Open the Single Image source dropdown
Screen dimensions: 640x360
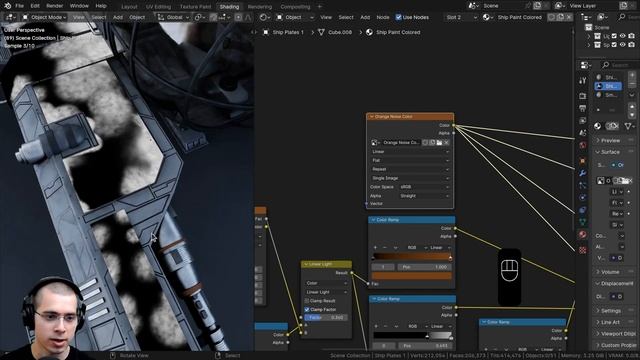click(x=410, y=178)
